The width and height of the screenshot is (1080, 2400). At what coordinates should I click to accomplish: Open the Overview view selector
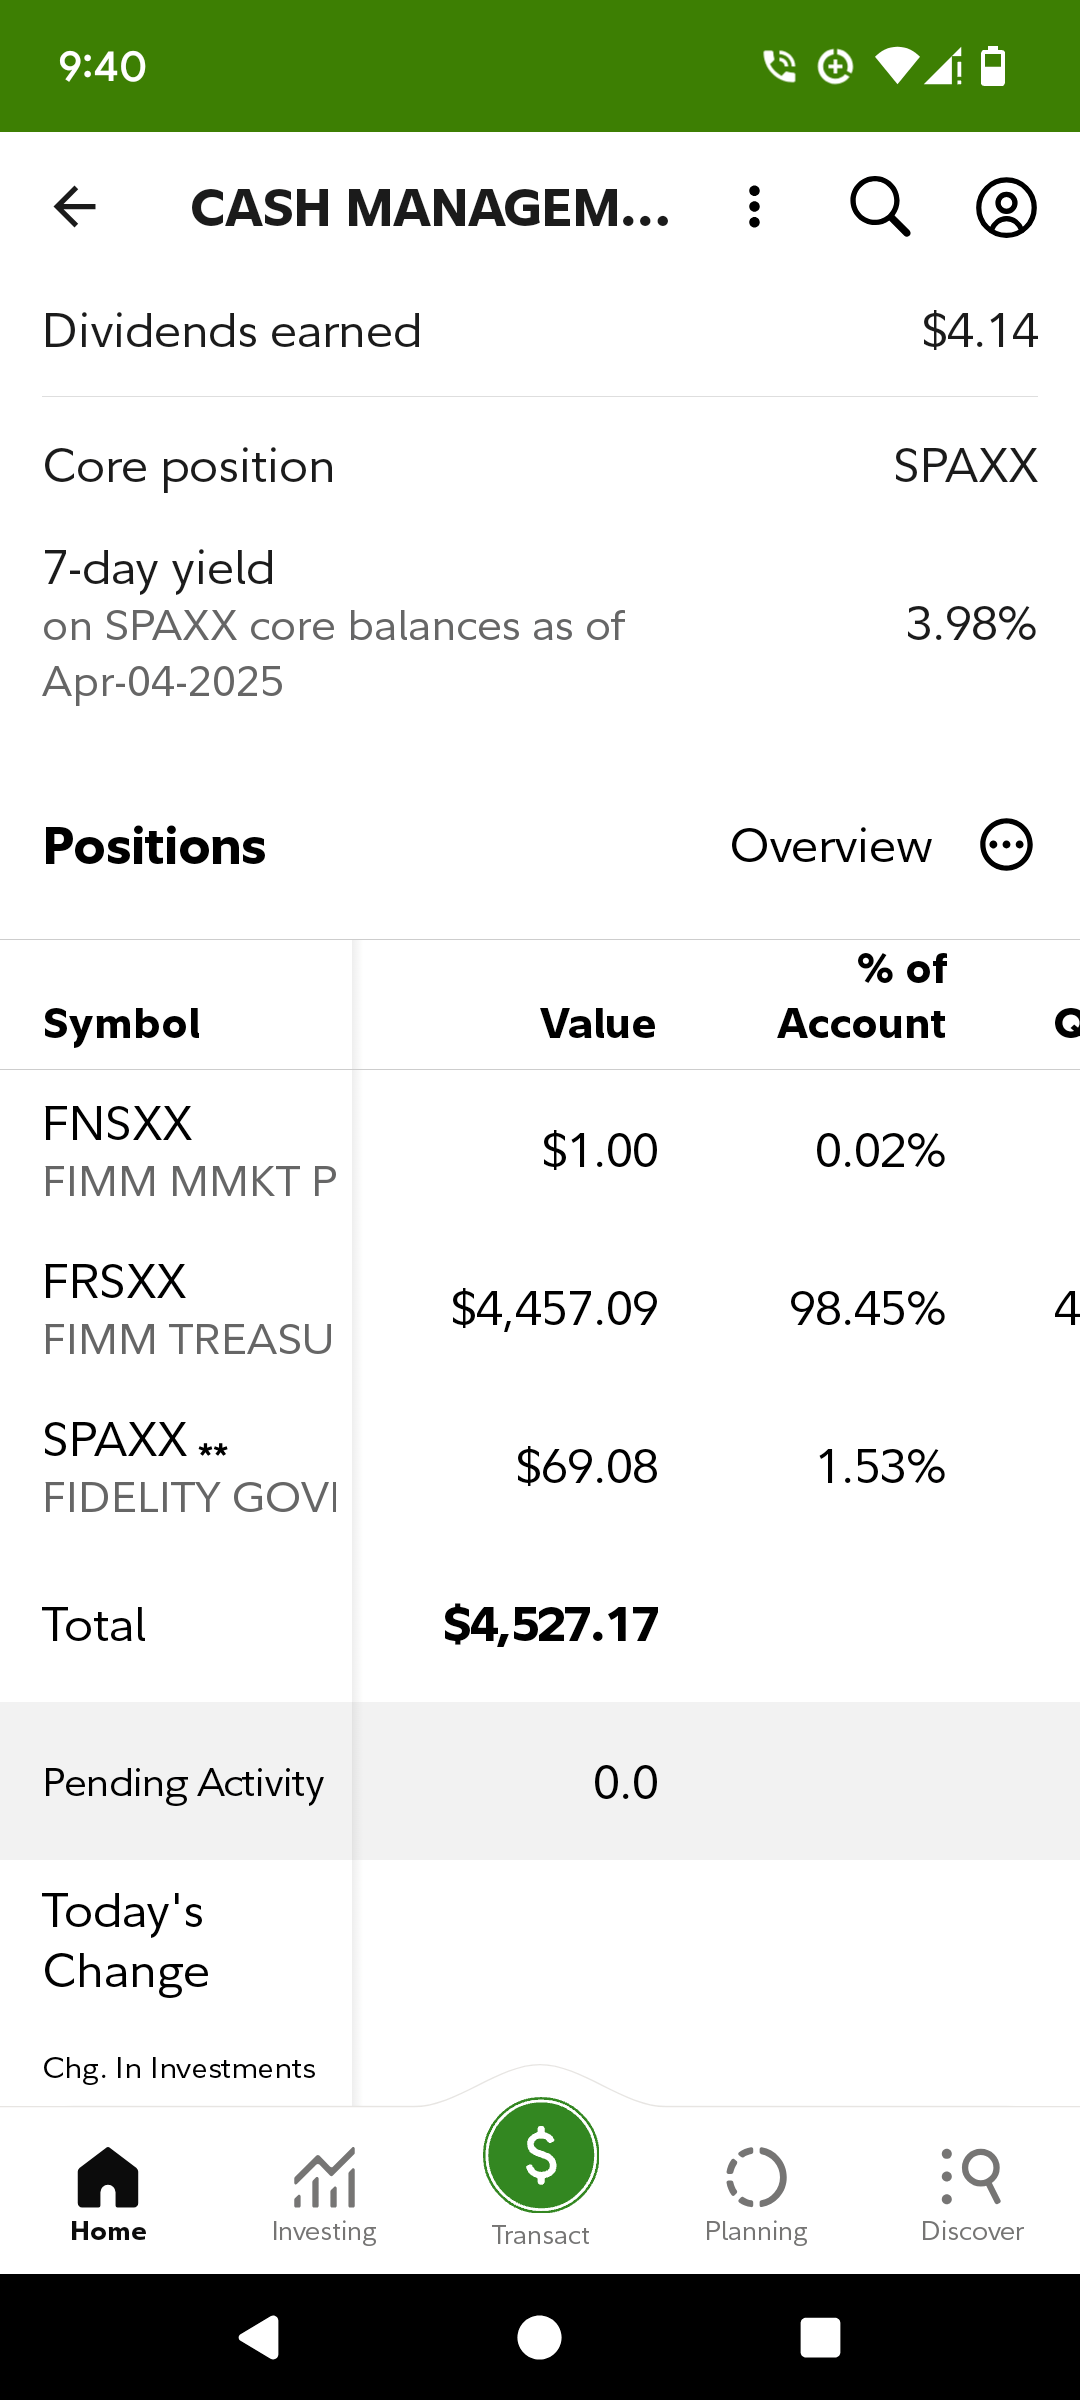(x=831, y=846)
